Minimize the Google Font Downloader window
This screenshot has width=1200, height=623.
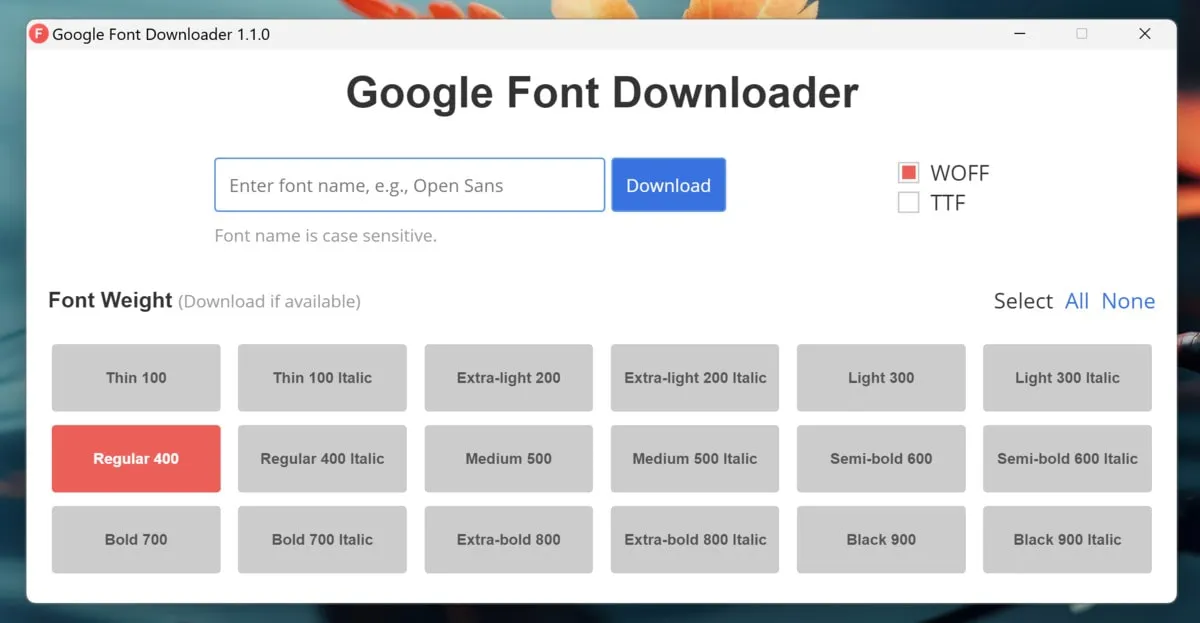(1020, 34)
